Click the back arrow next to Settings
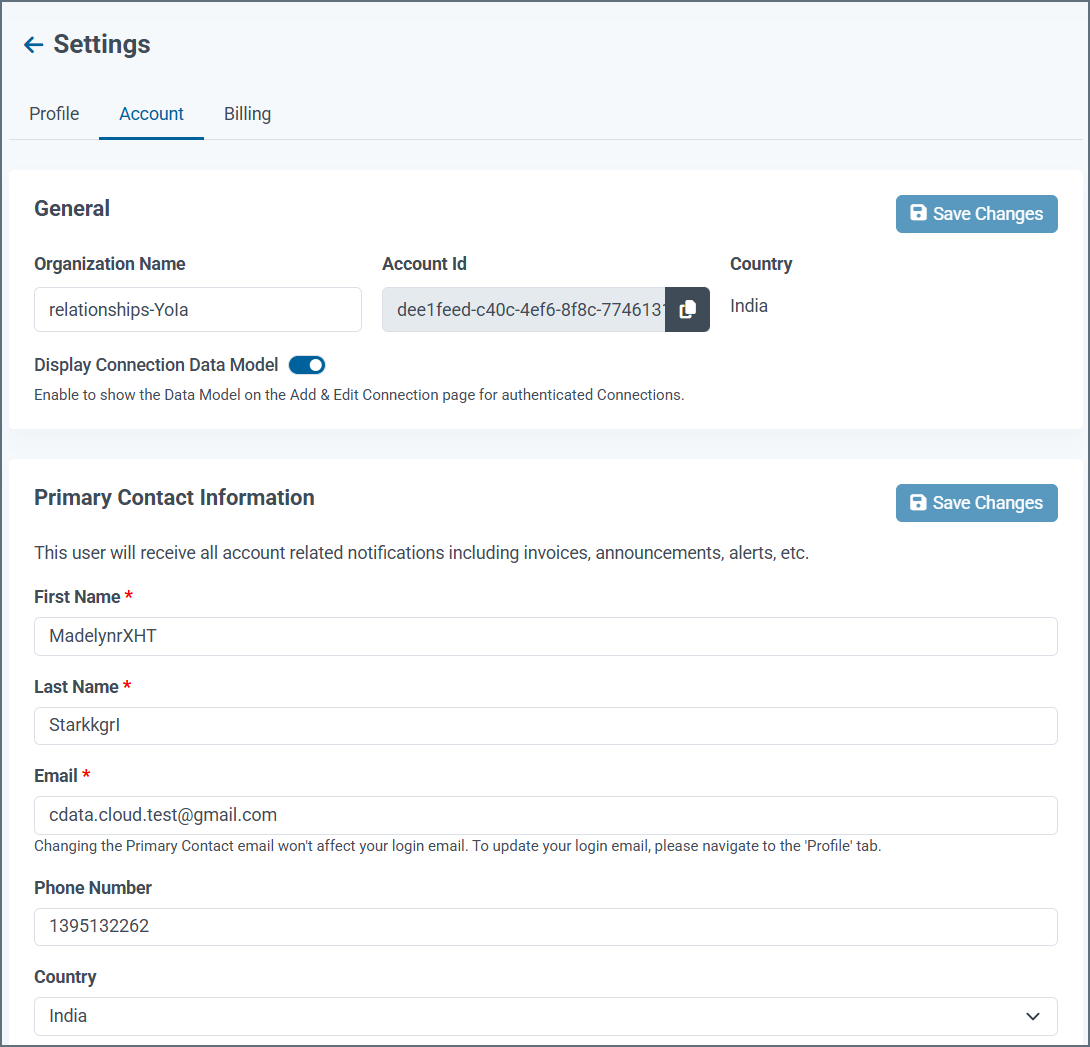 (x=33, y=44)
